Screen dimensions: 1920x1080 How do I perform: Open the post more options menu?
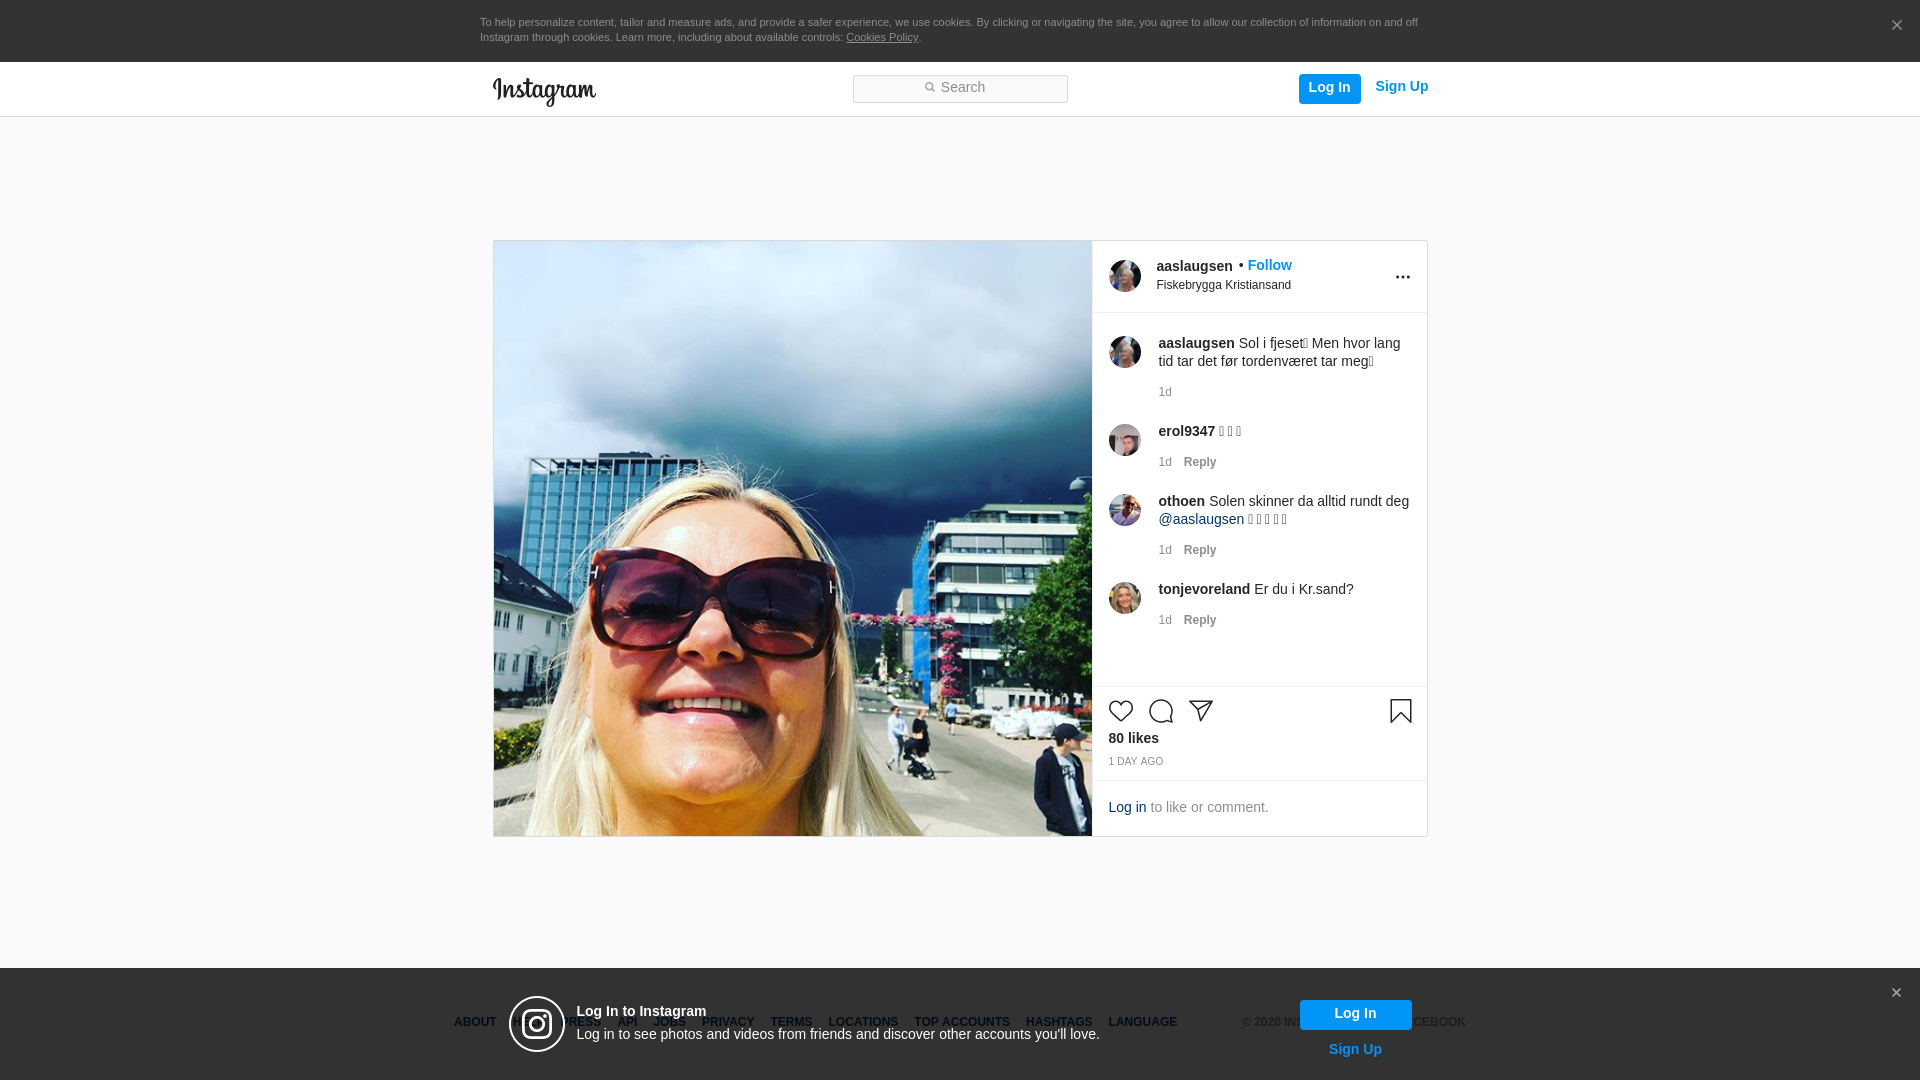tap(1402, 277)
